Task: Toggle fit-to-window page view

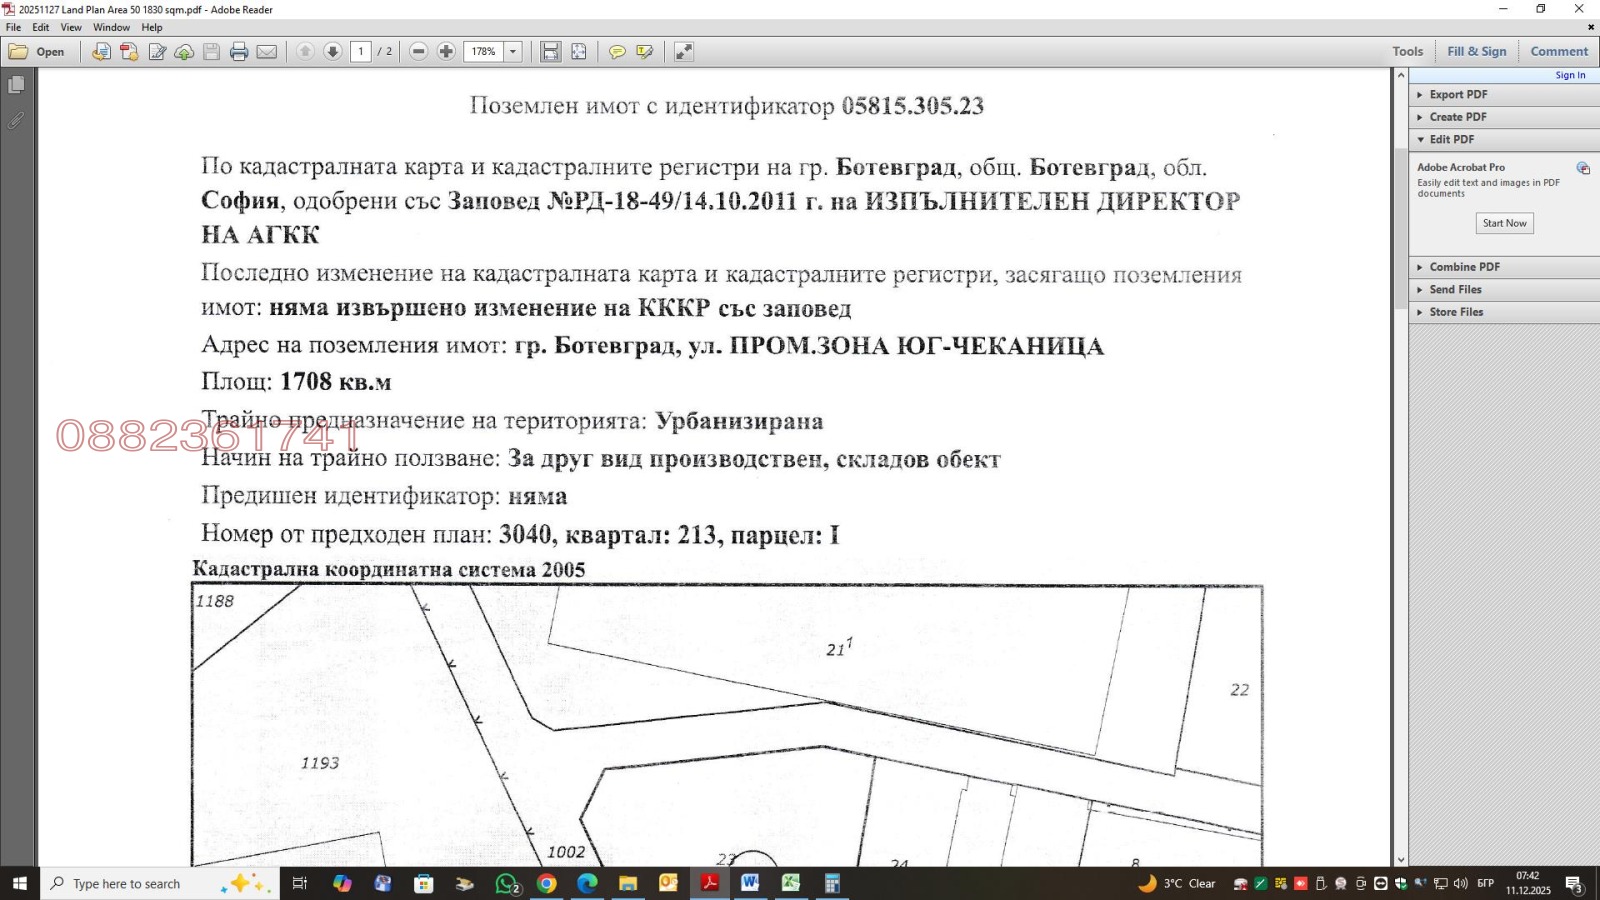Action: pos(578,51)
